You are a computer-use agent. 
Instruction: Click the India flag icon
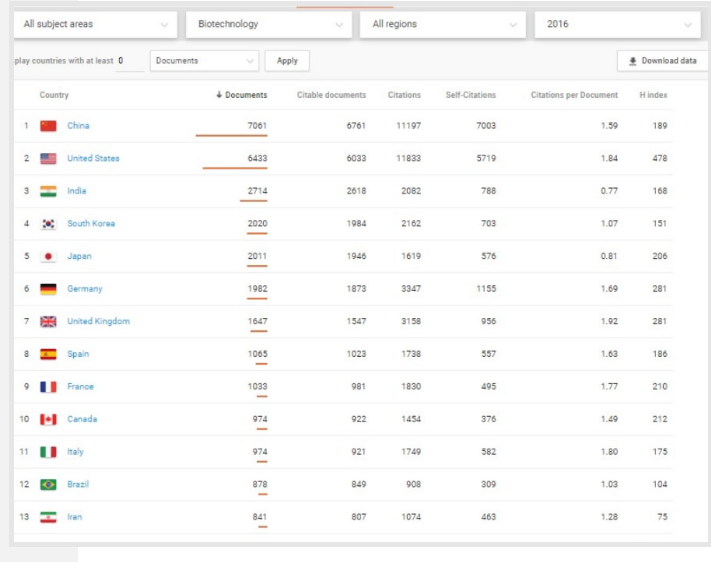coord(48,191)
